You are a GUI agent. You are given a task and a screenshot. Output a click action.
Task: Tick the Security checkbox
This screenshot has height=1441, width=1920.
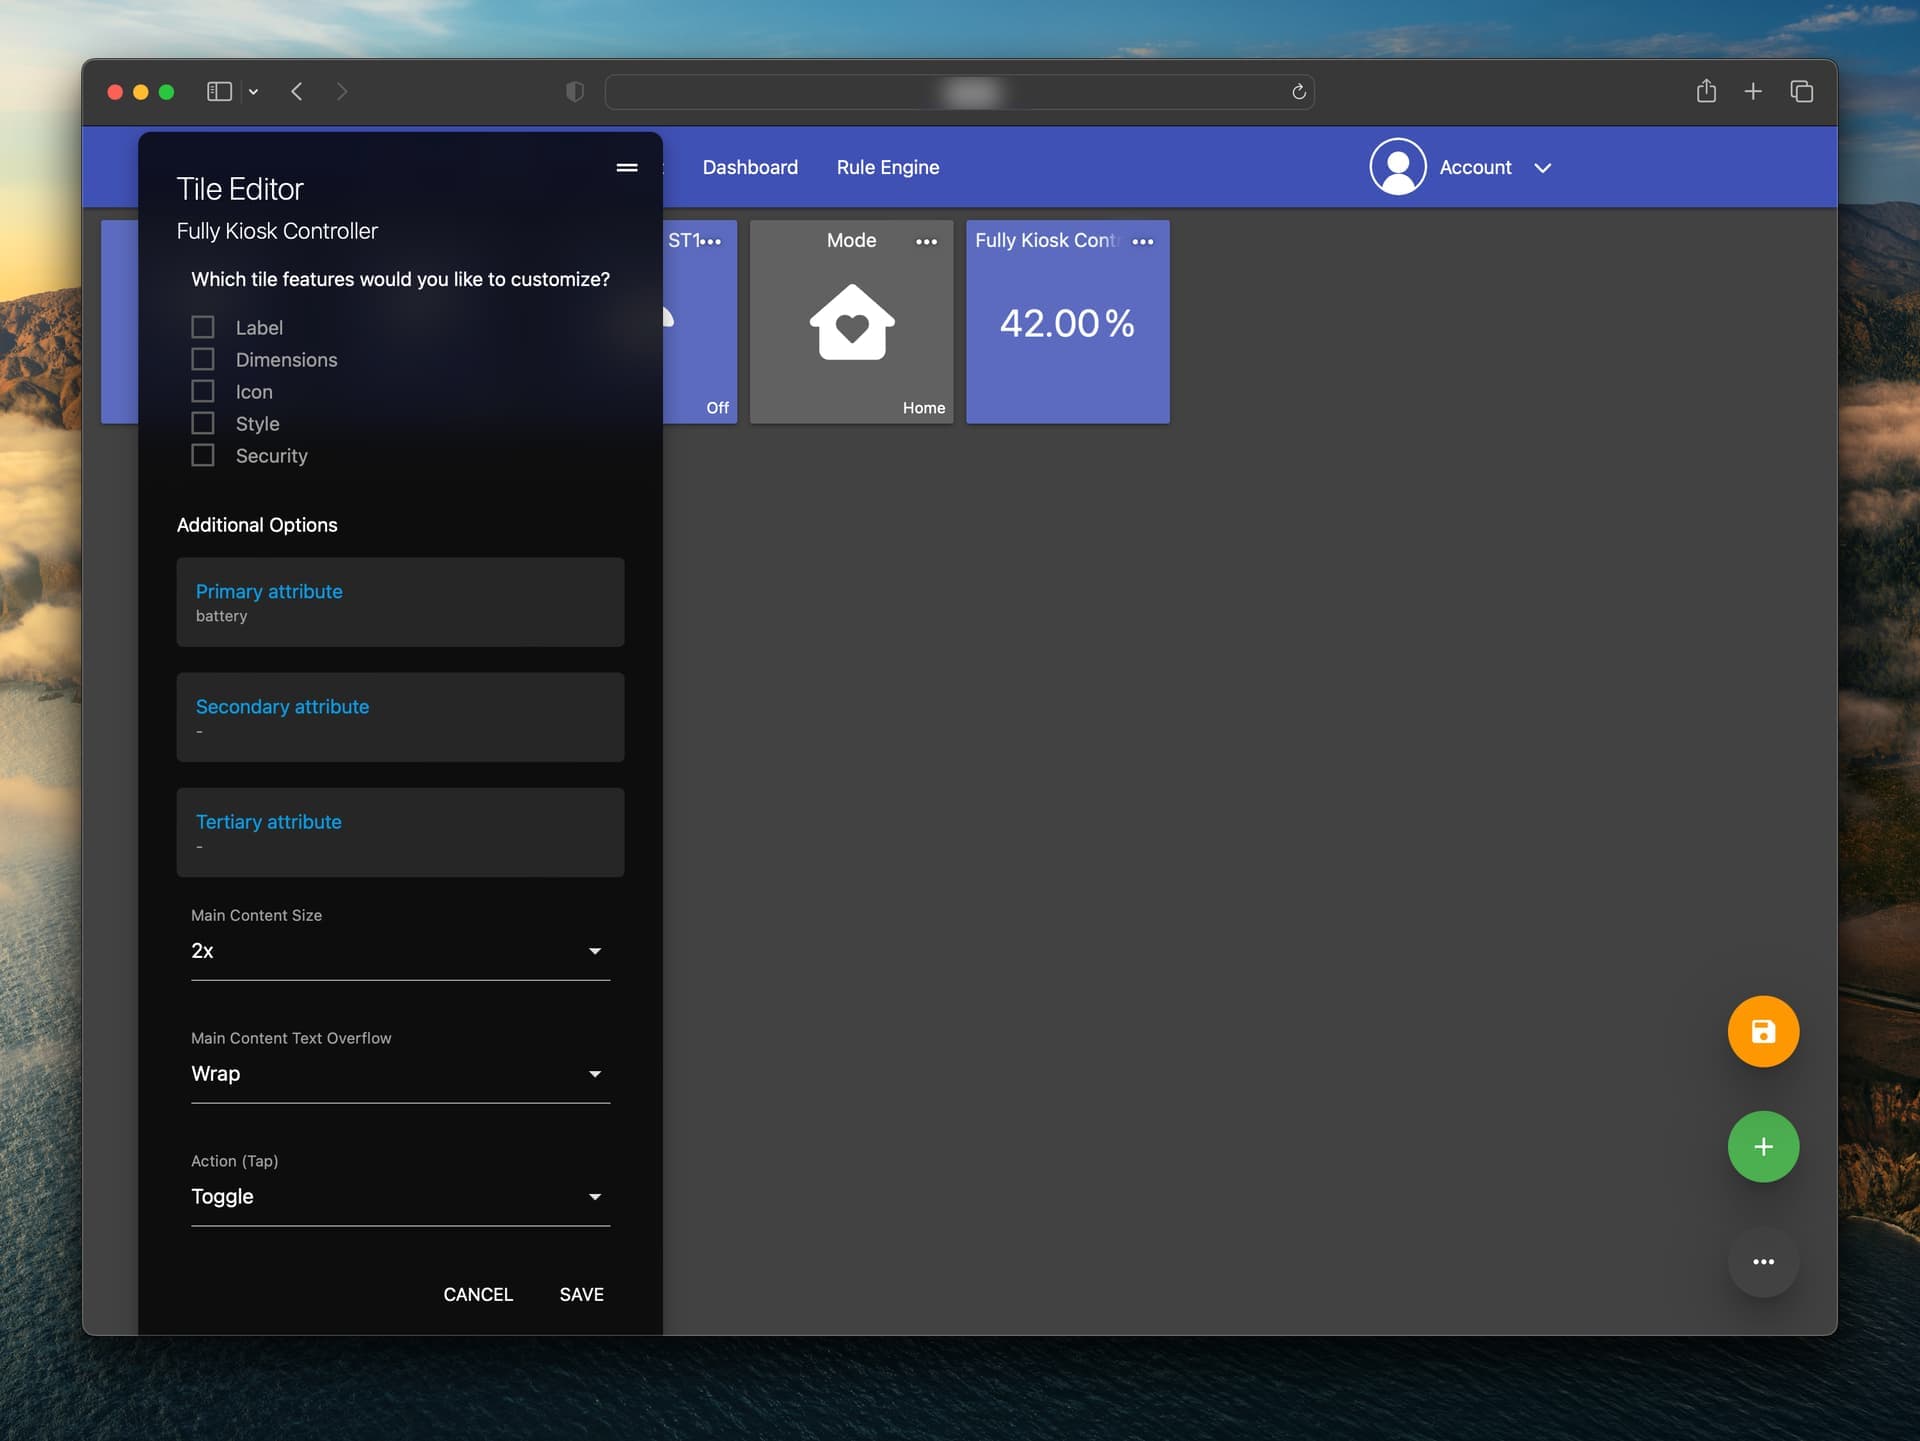tap(203, 455)
